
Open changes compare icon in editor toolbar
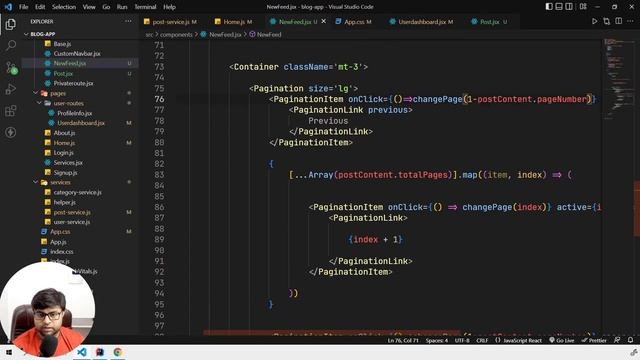coord(607,21)
